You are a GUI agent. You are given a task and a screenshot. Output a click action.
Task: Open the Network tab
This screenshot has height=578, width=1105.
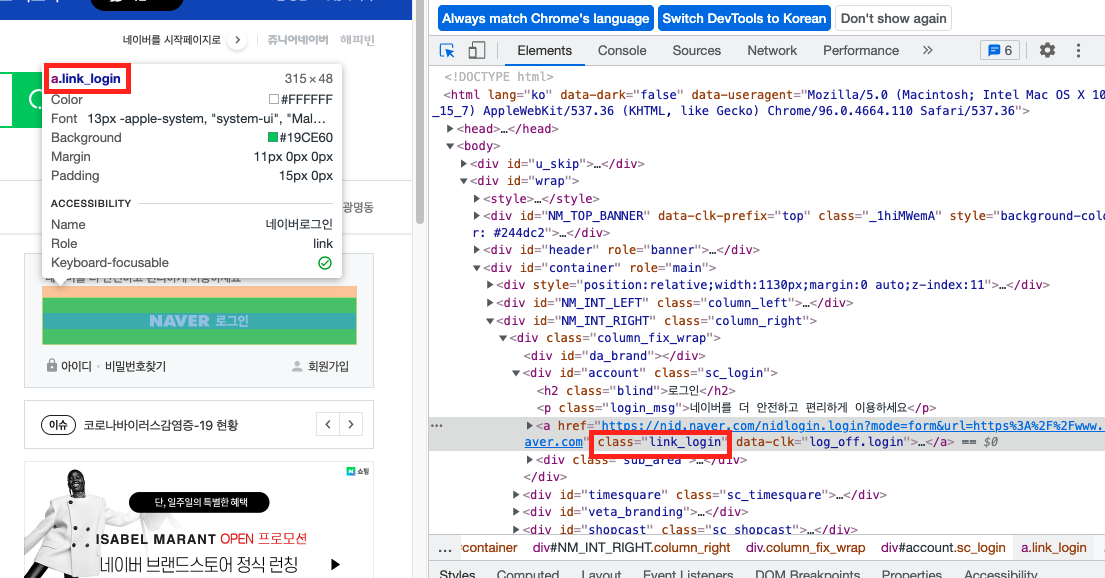[772, 50]
